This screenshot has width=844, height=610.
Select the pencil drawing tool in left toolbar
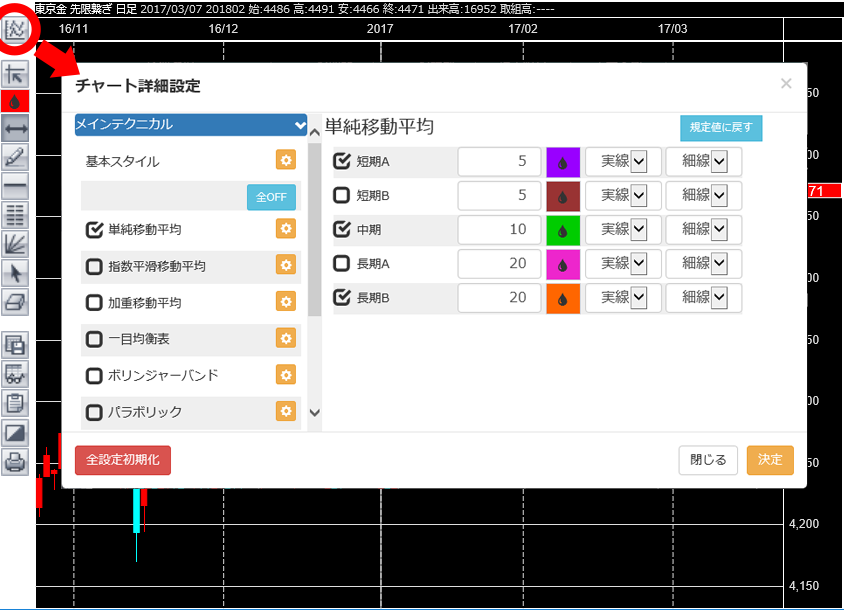(15, 157)
